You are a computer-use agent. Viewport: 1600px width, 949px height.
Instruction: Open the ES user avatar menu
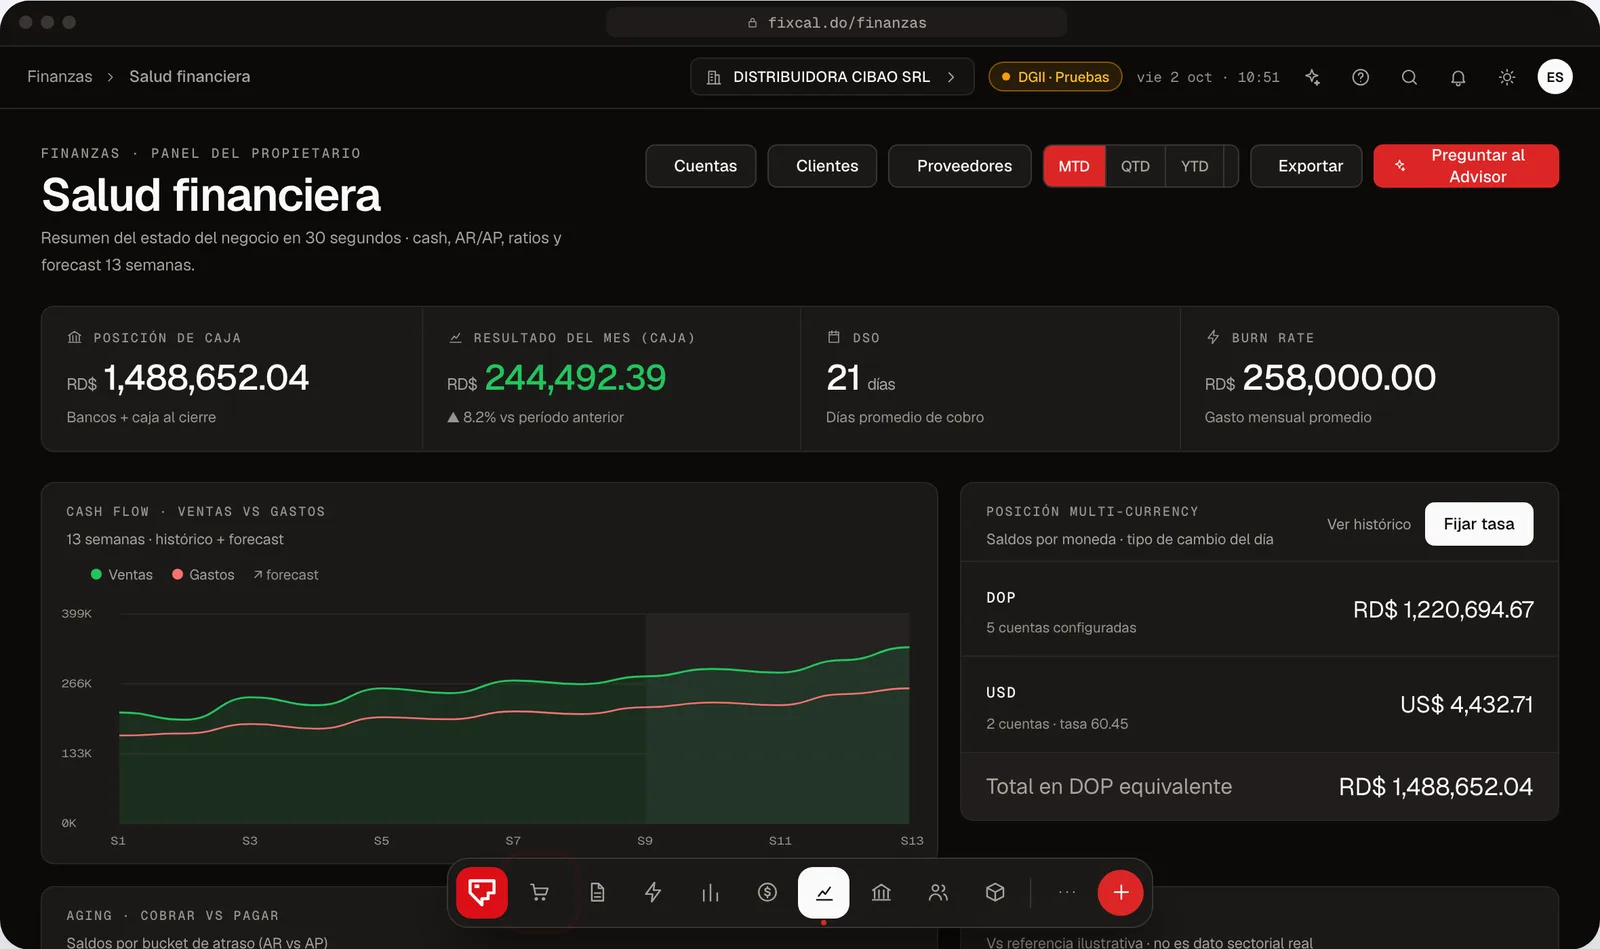(1555, 77)
